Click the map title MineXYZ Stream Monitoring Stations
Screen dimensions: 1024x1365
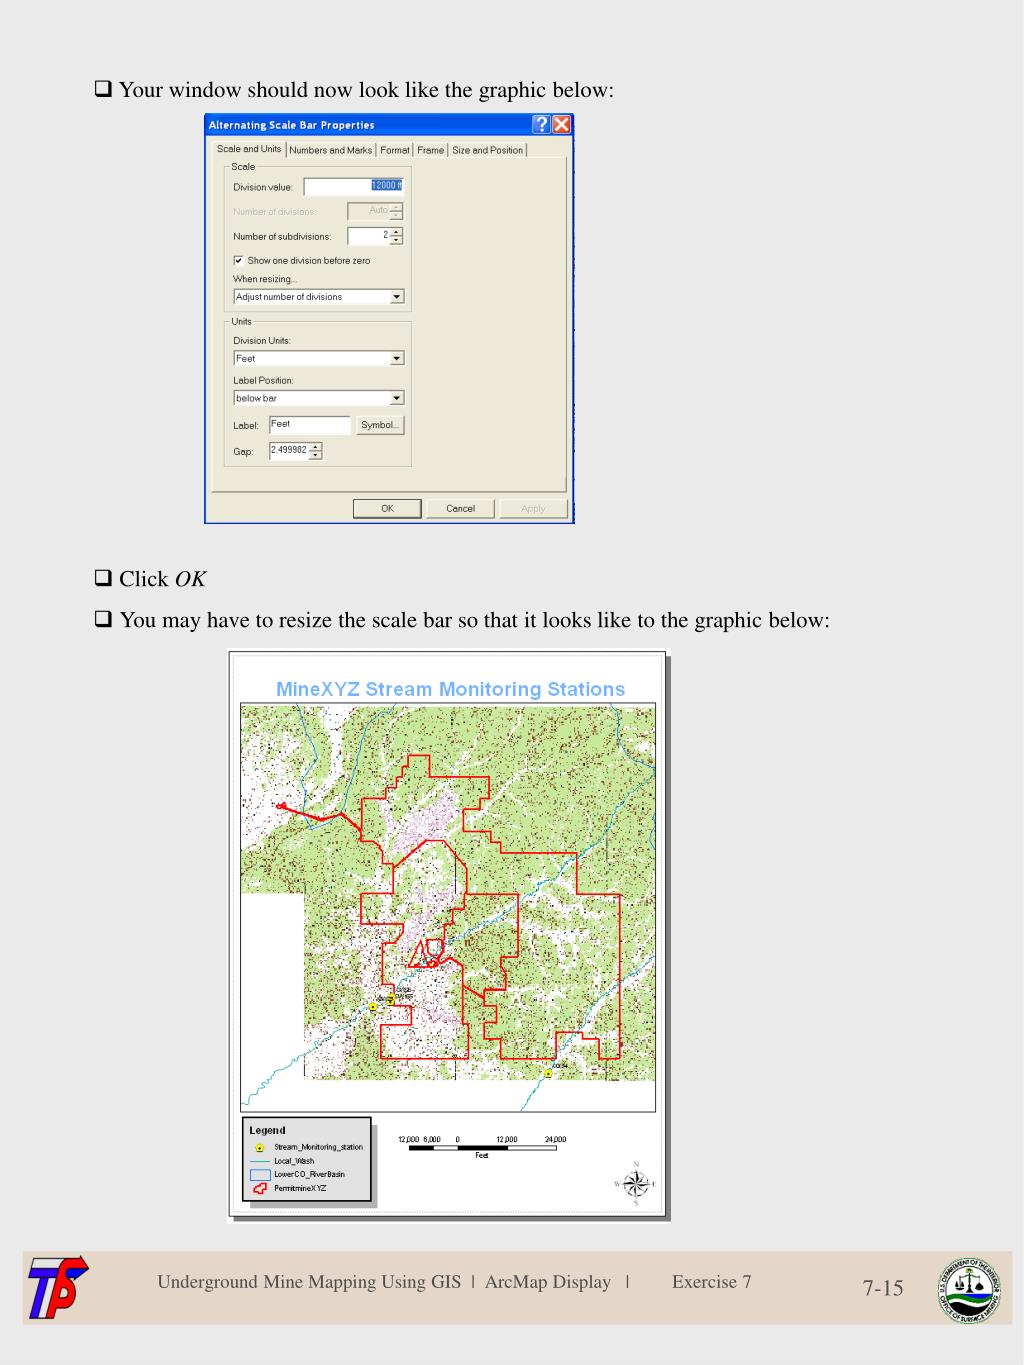pos(450,689)
